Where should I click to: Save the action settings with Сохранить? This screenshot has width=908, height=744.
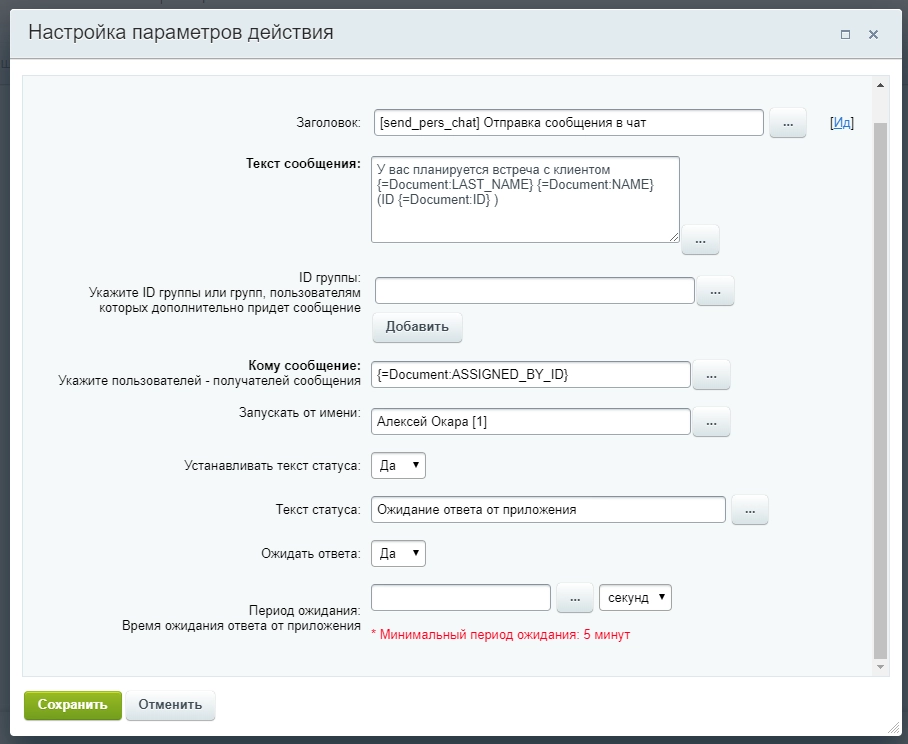[71, 705]
